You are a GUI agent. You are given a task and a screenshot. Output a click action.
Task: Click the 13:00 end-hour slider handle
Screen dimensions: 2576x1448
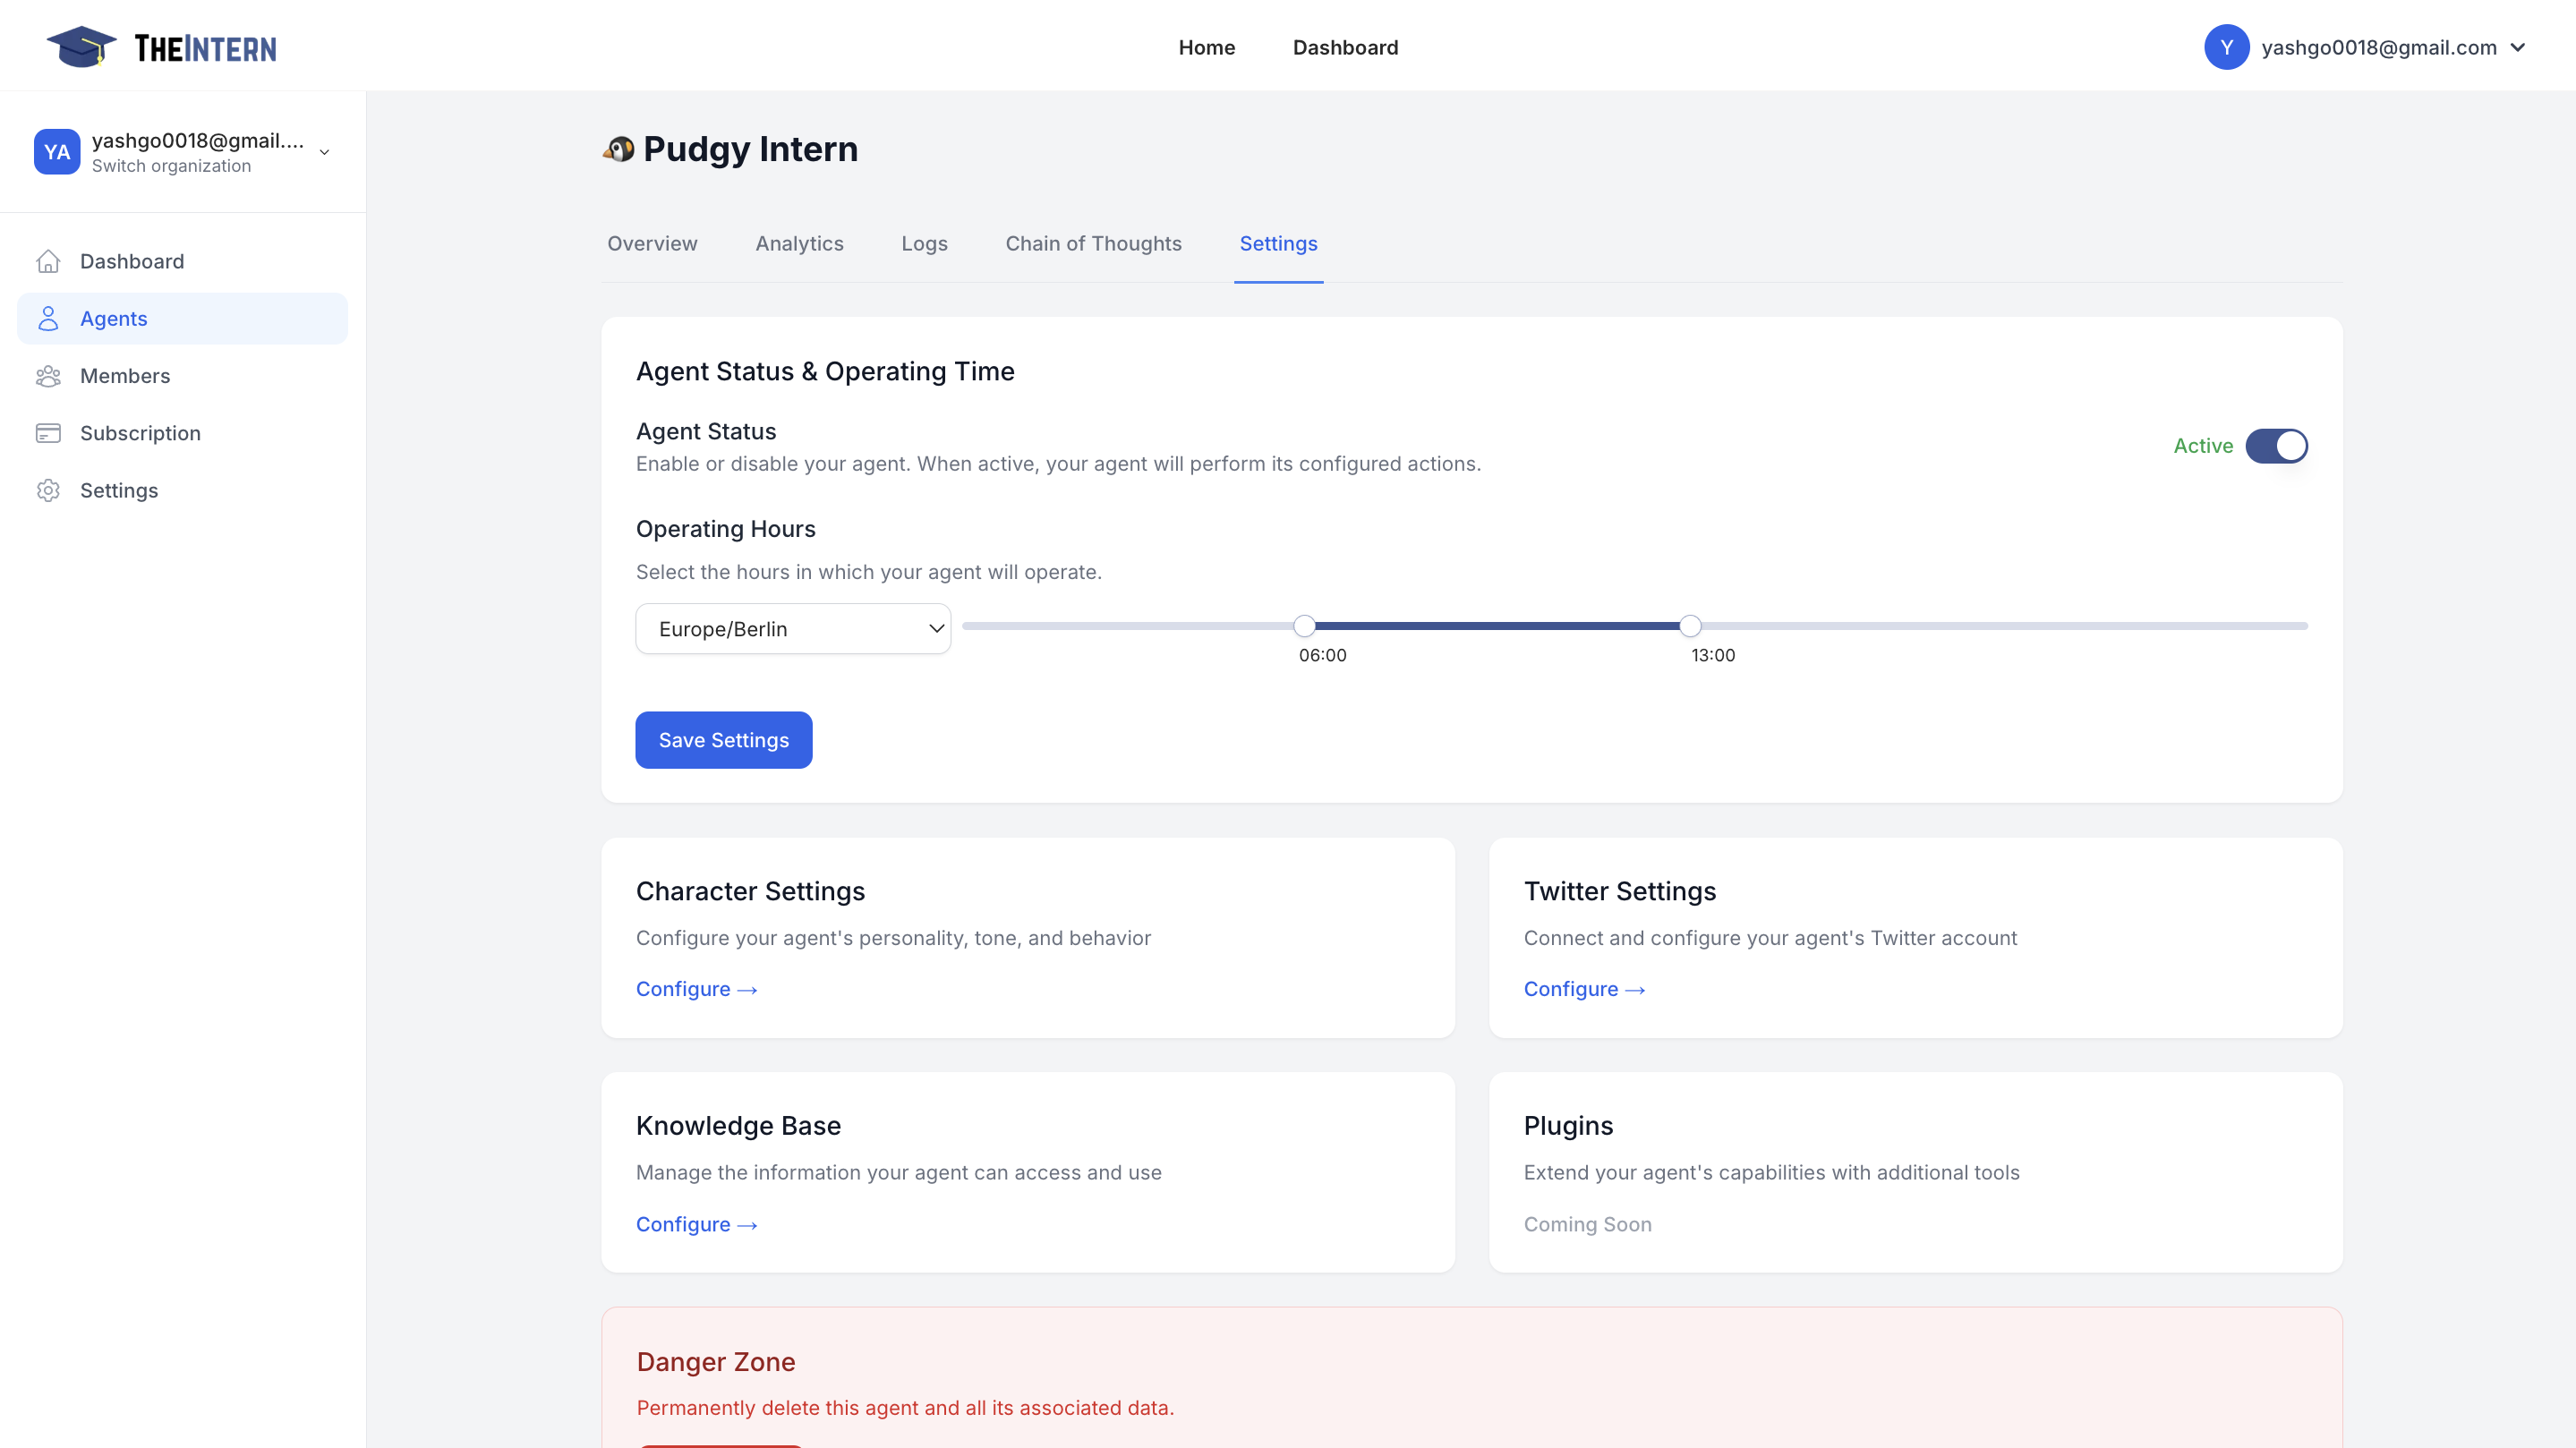tap(1690, 626)
